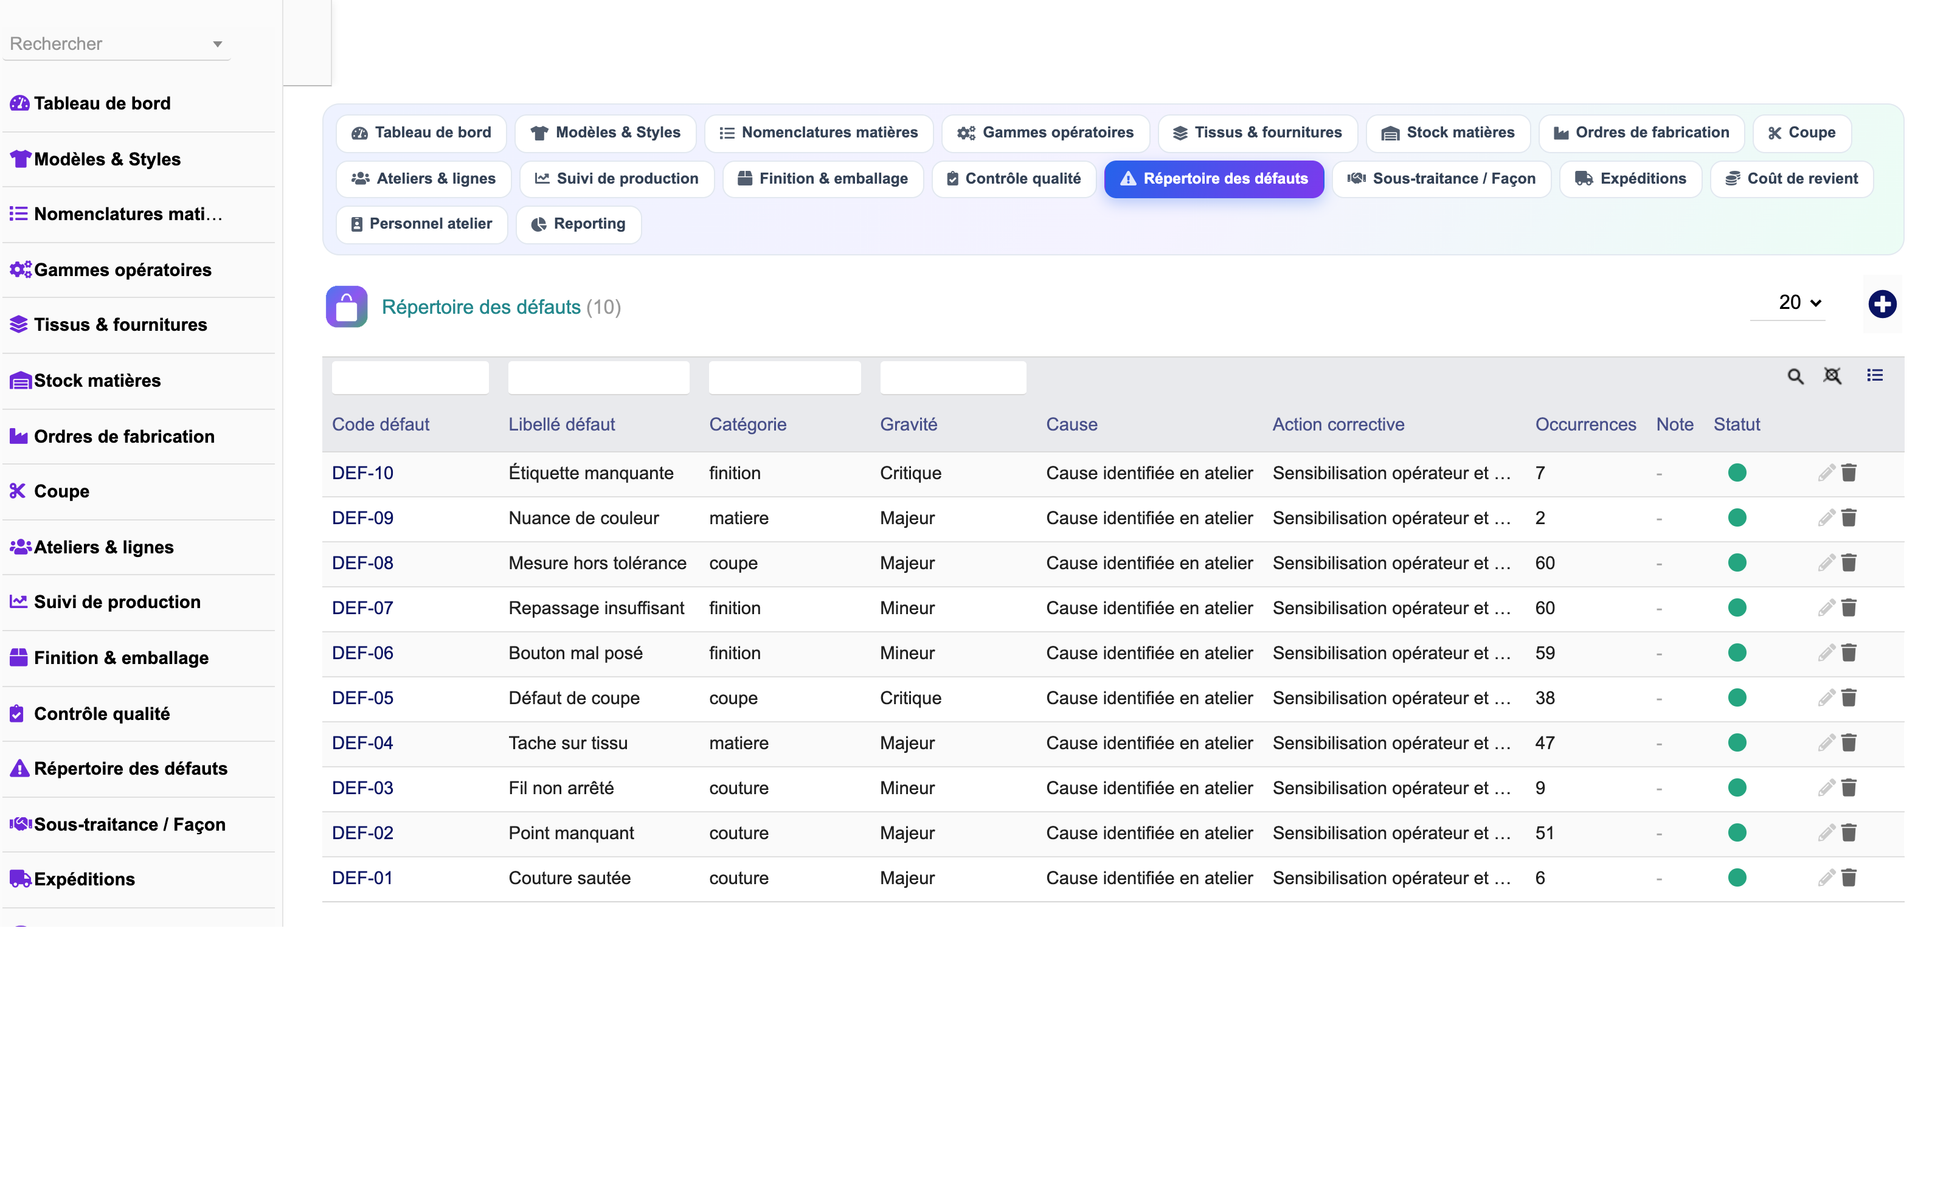
Task: Delete Tache sur tissu row trash icon
Action: point(1849,743)
